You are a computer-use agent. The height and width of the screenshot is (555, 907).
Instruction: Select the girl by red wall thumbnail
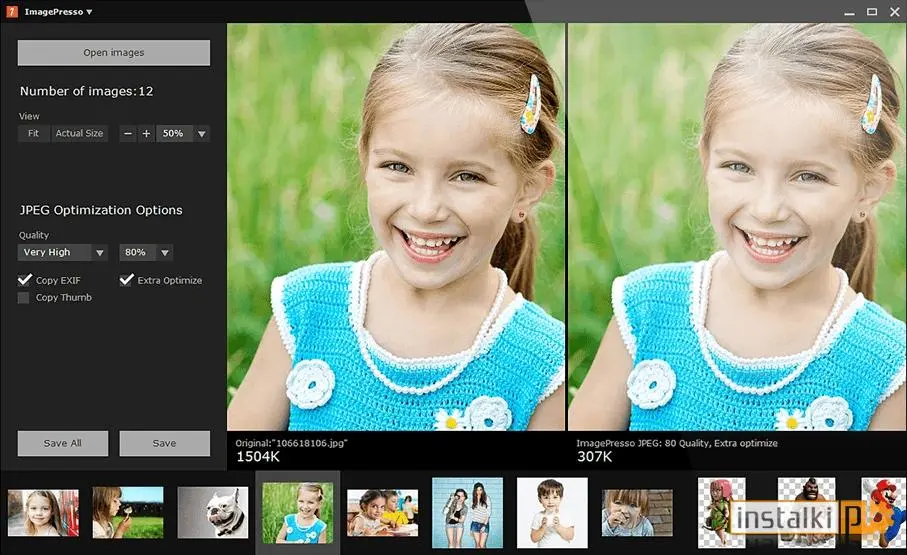click(43, 513)
